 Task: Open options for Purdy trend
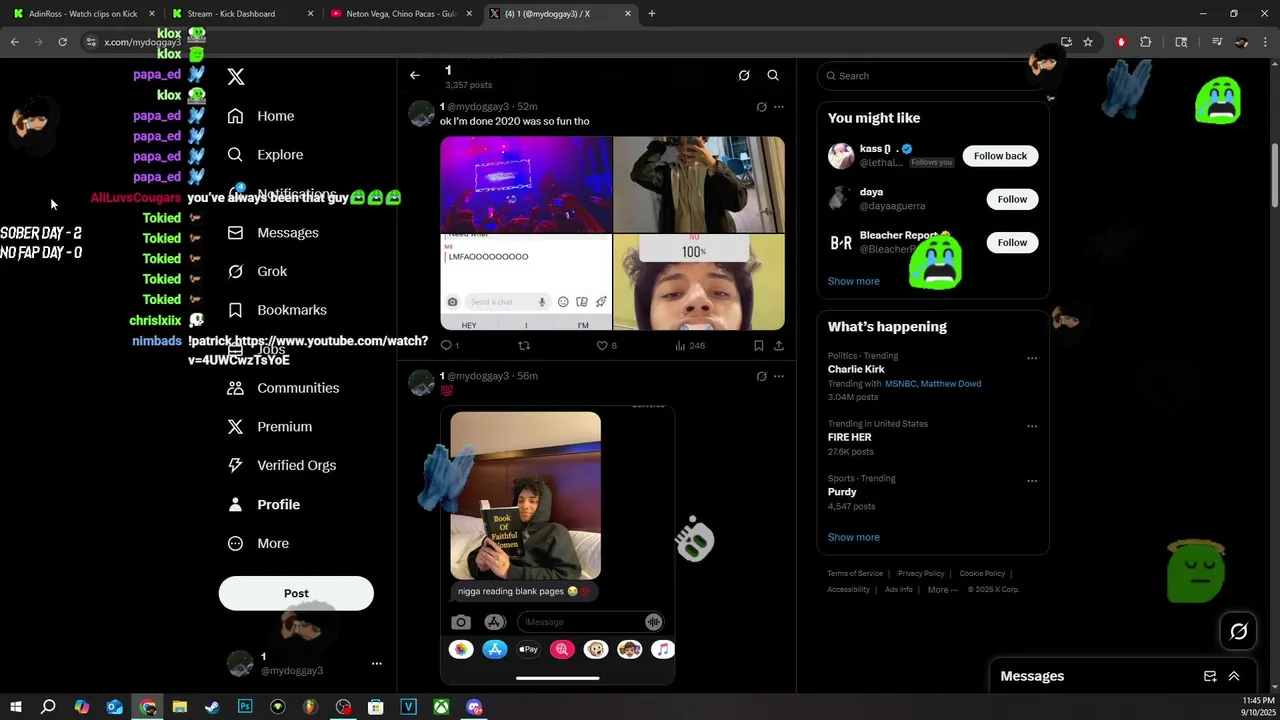(1032, 480)
